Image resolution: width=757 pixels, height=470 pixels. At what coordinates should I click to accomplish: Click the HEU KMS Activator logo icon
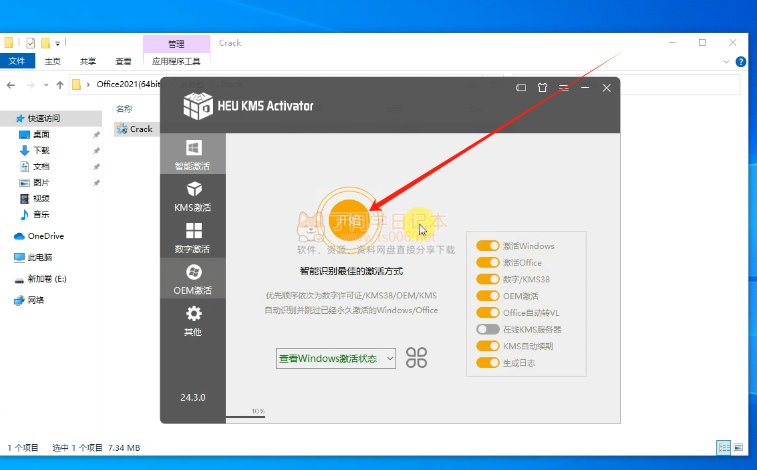197,106
